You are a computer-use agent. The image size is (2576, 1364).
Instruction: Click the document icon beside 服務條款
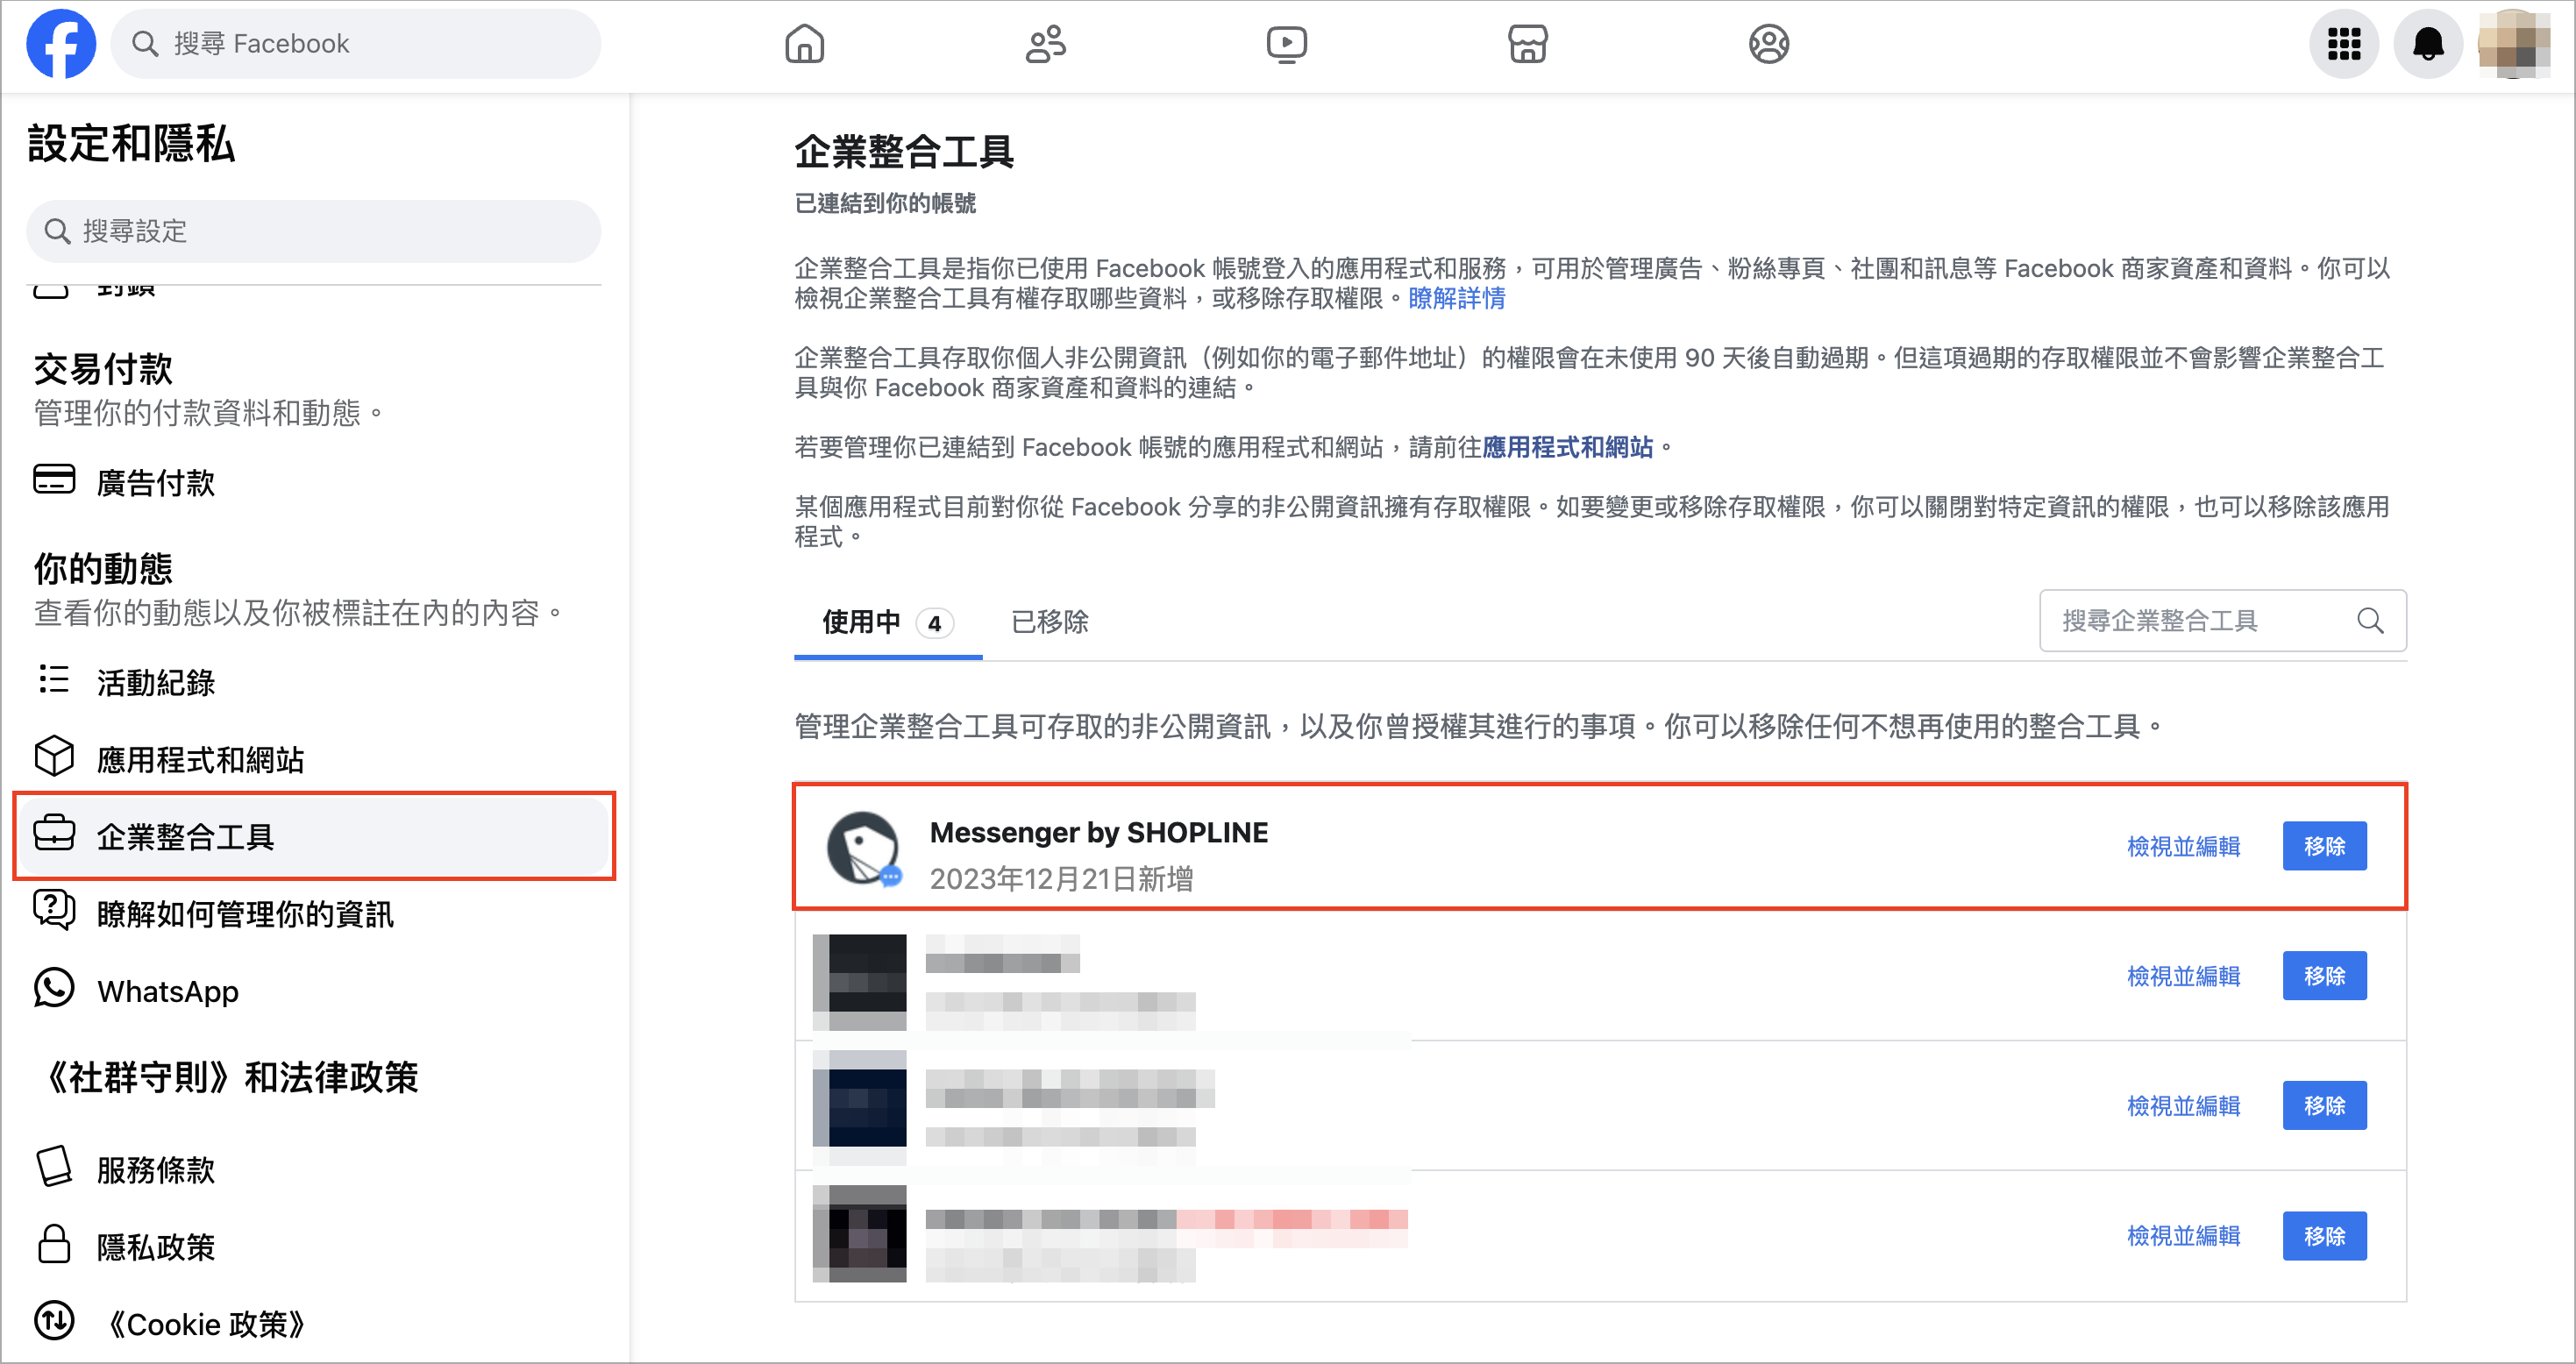tap(54, 1167)
